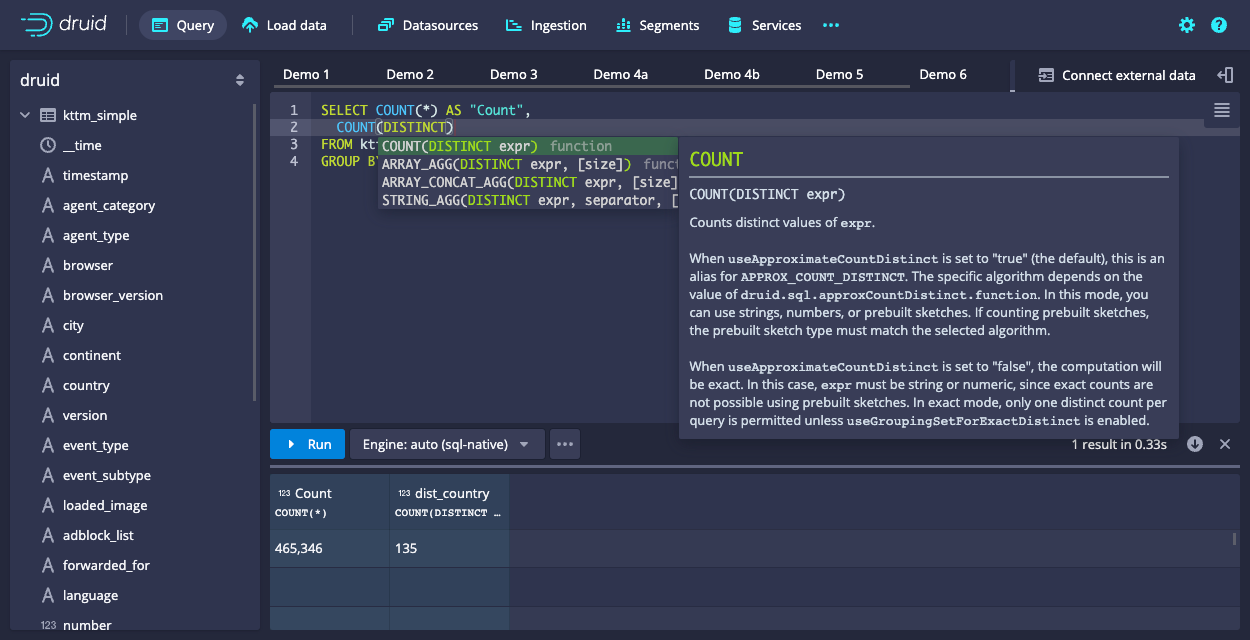Screen dimensions: 1250x640
Task: Run the current query
Action: [x=307, y=444]
